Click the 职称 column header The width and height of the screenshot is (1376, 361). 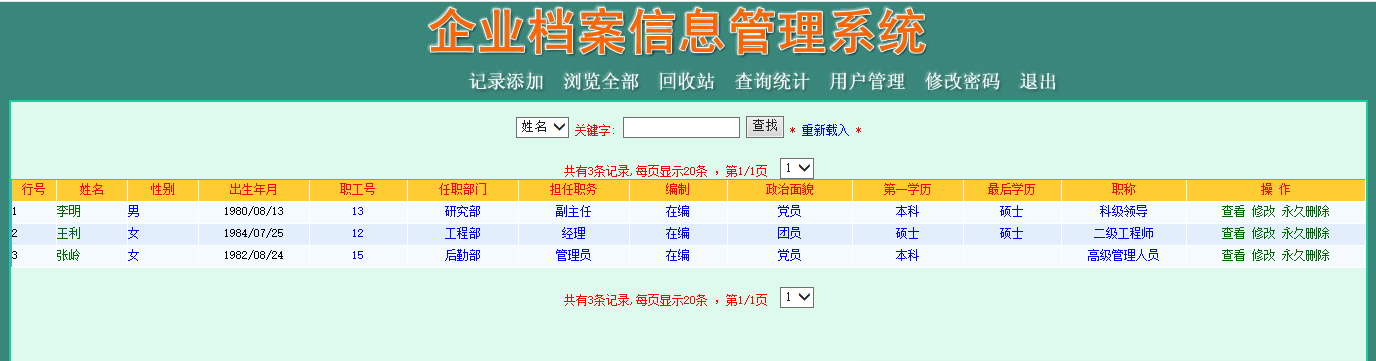[1123, 189]
